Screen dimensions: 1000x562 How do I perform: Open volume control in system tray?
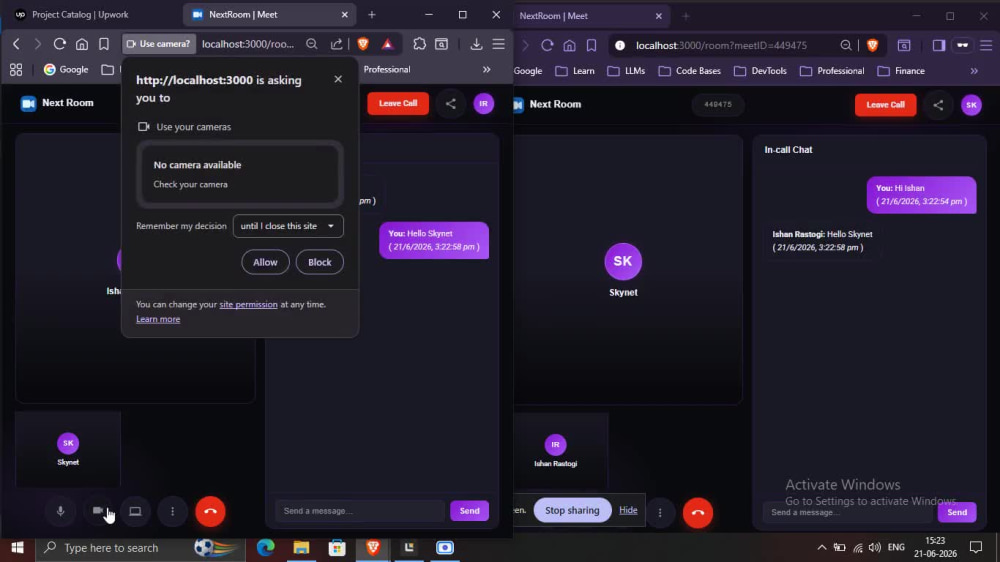point(874,547)
